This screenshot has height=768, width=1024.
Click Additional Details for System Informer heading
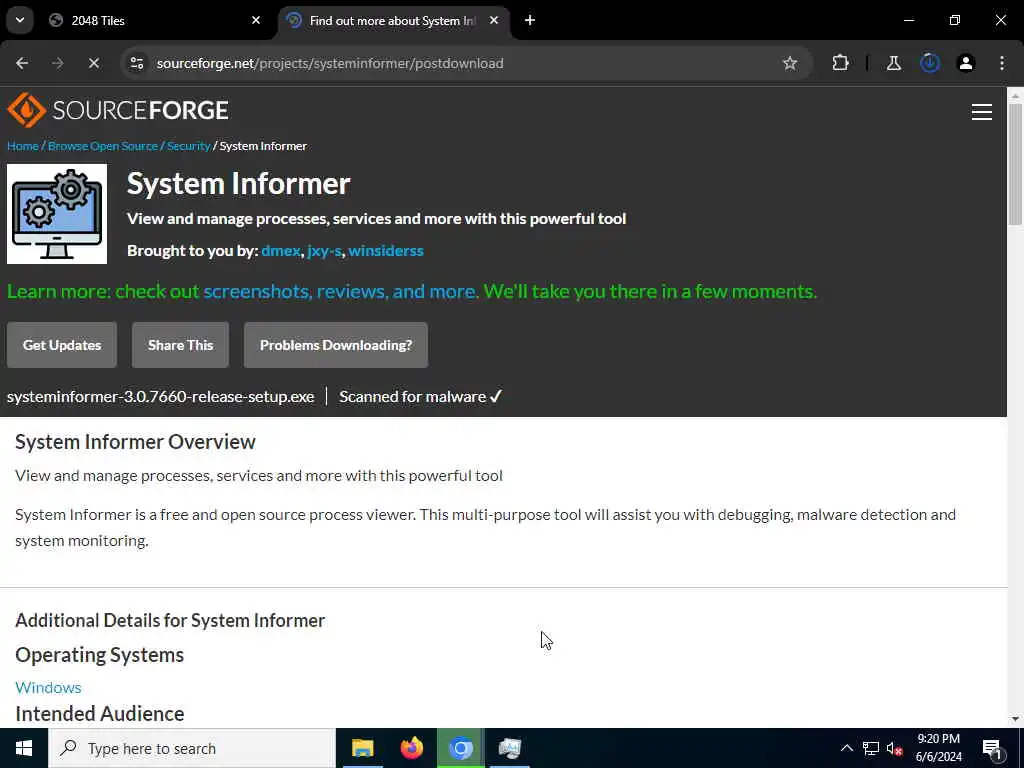(x=170, y=620)
